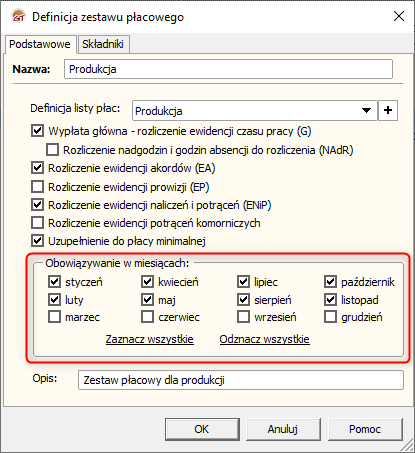The width and height of the screenshot is (415, 453).
Task: Select the Podstawowe tab
Action: (x=40, y=44)
